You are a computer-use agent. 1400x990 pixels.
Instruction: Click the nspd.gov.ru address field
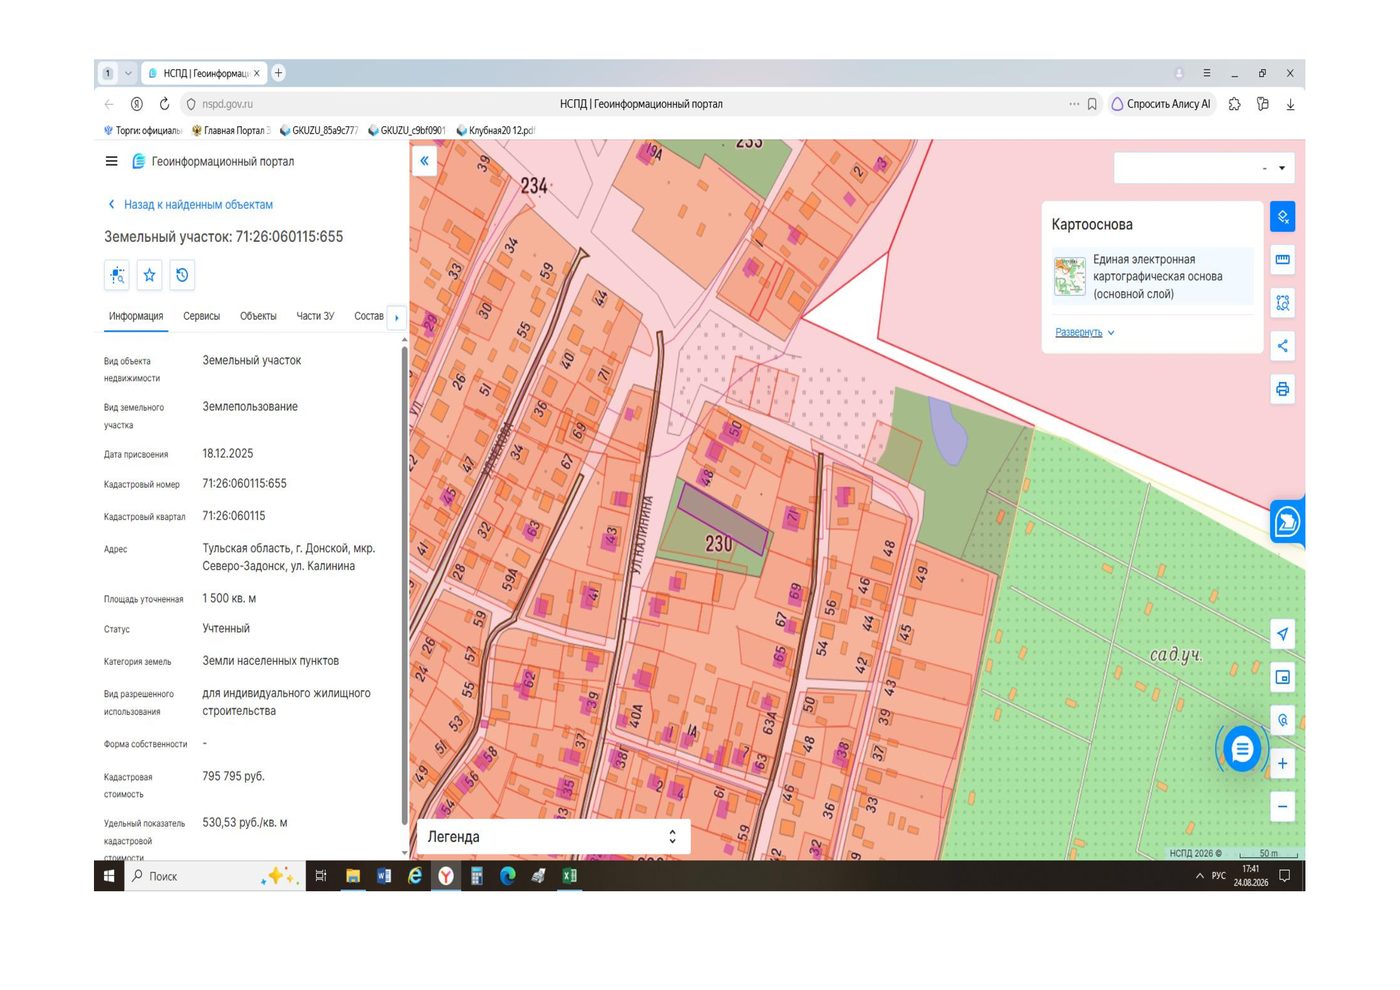(x=227, y=104)
